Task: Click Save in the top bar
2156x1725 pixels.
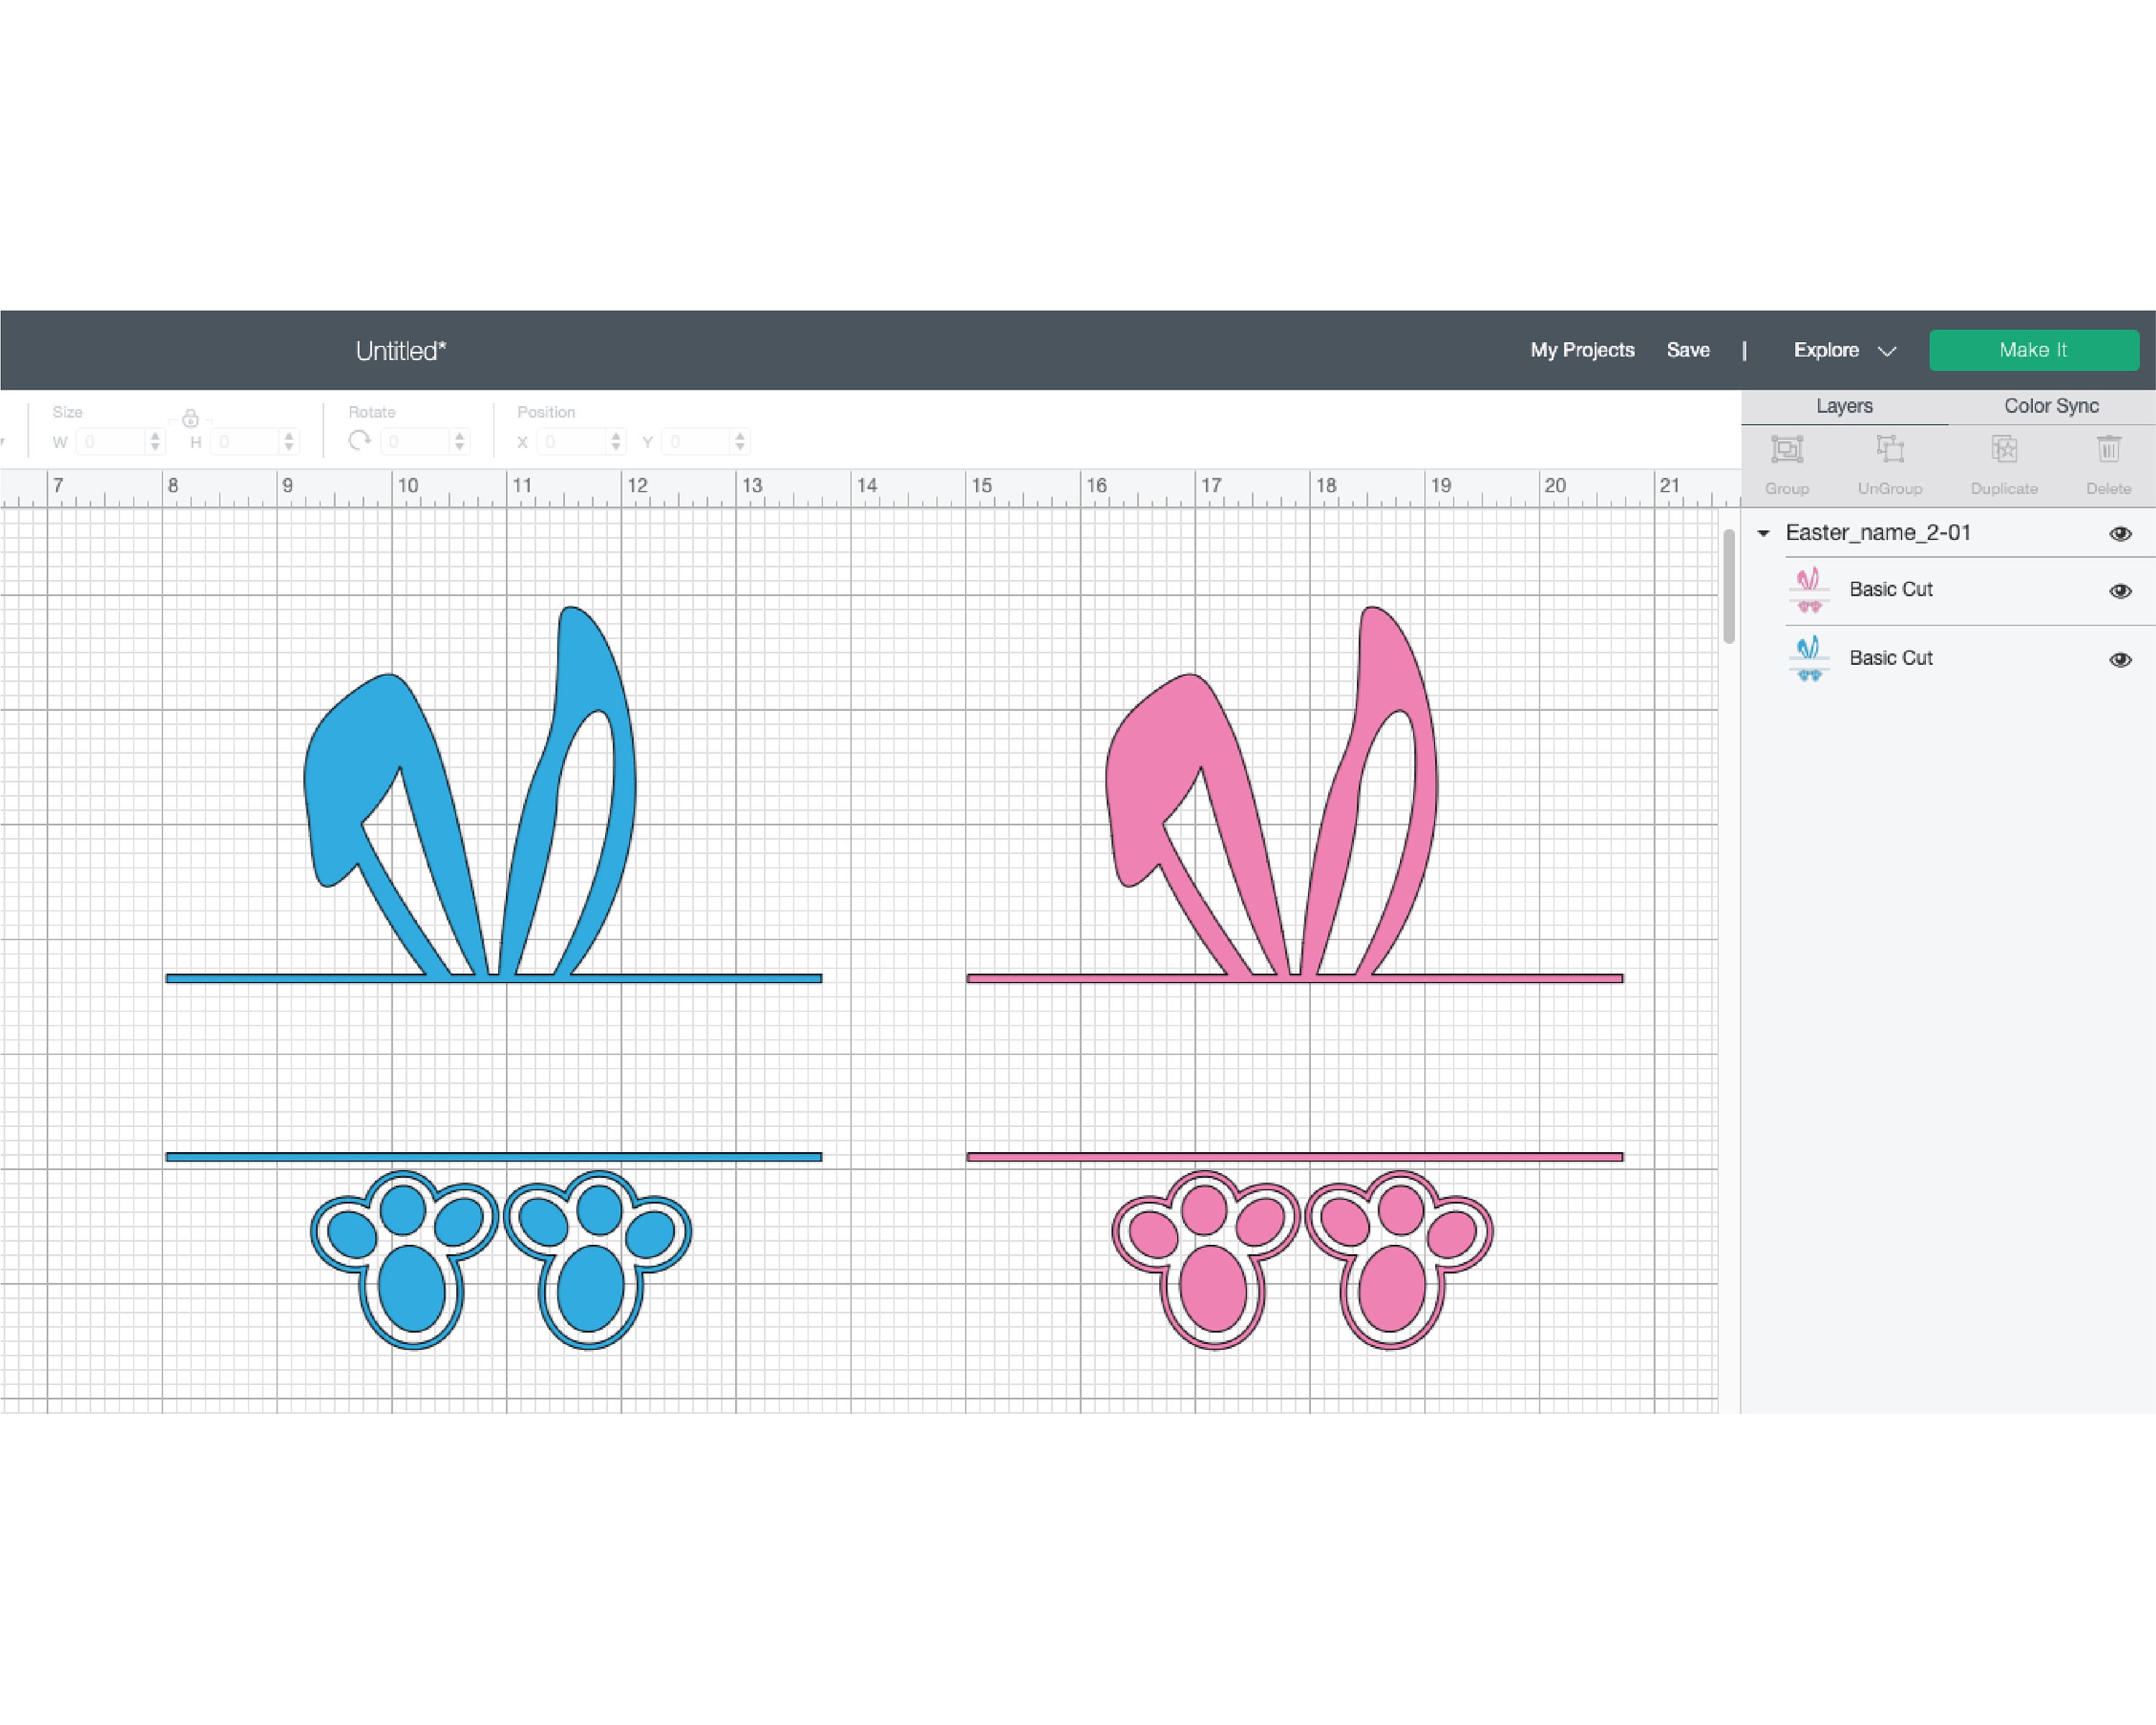Action: click(x=1688, y=350)
